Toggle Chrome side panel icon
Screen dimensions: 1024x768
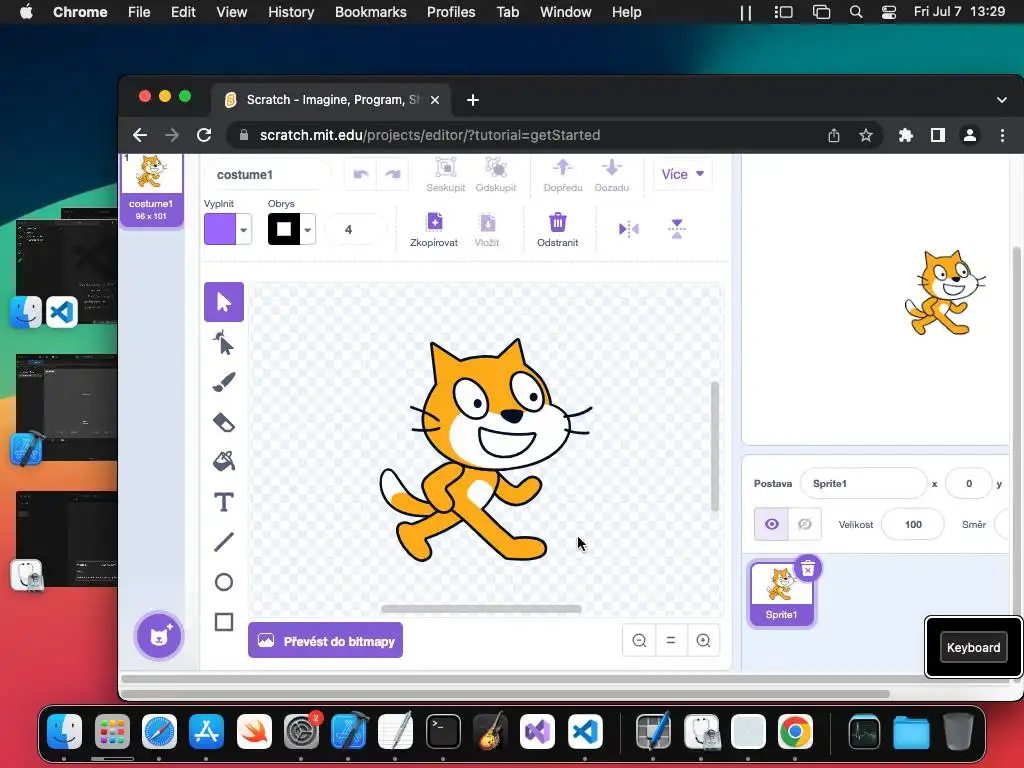coord(938,135)
